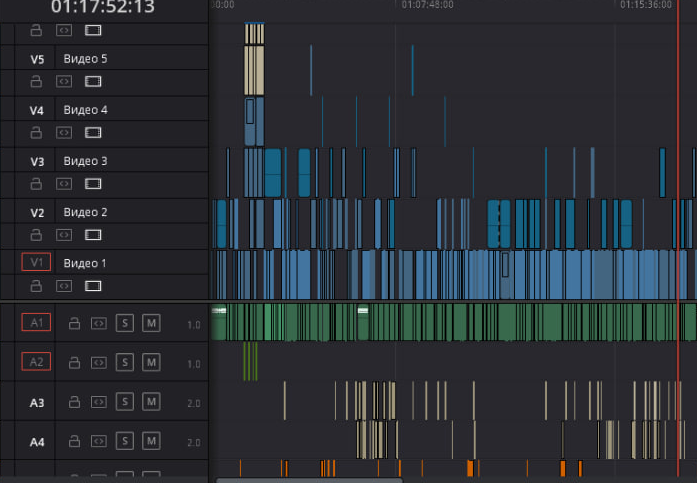Lock the A4 audio track

pyautogui.click(x=74, y=441)
